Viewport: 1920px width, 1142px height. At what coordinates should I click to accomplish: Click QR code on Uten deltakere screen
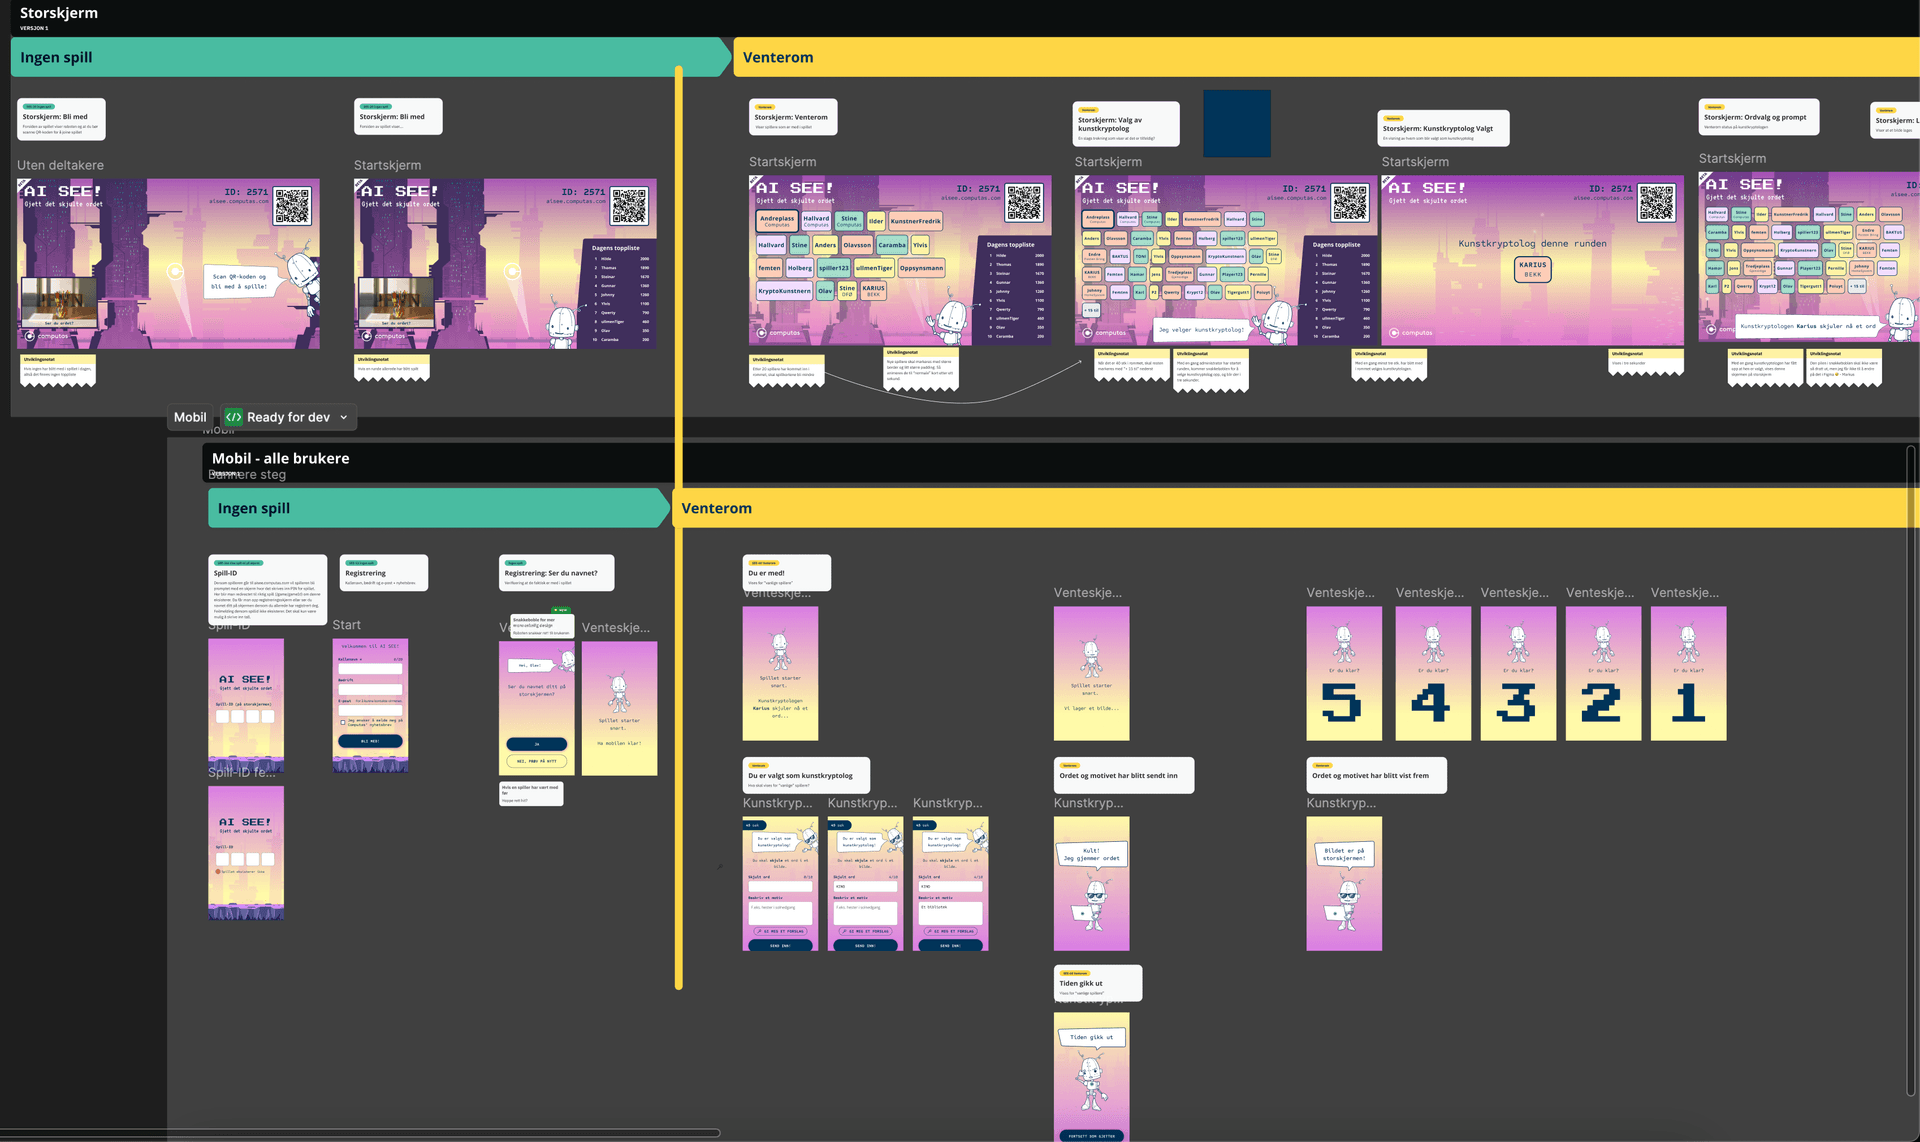coord(292,205)
